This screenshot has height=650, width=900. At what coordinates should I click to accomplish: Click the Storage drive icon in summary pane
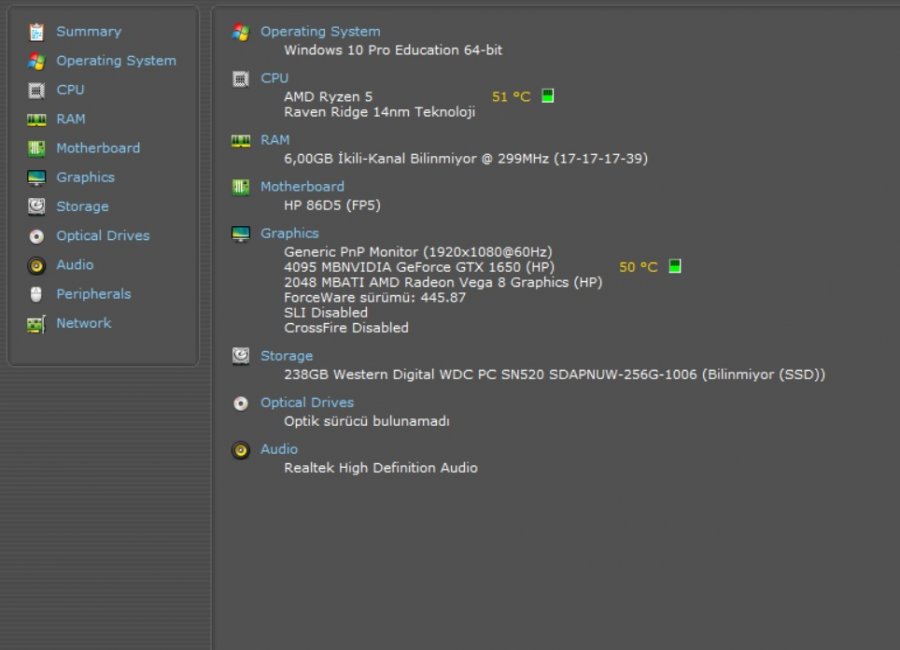[x=240, y=356]
